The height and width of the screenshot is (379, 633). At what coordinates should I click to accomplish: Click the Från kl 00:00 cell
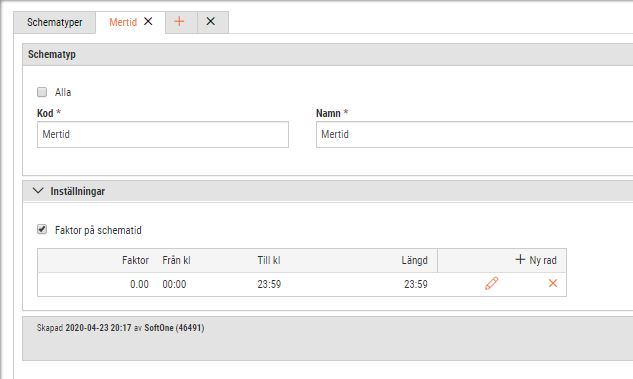pyautogui.click(x=174, y=284)
